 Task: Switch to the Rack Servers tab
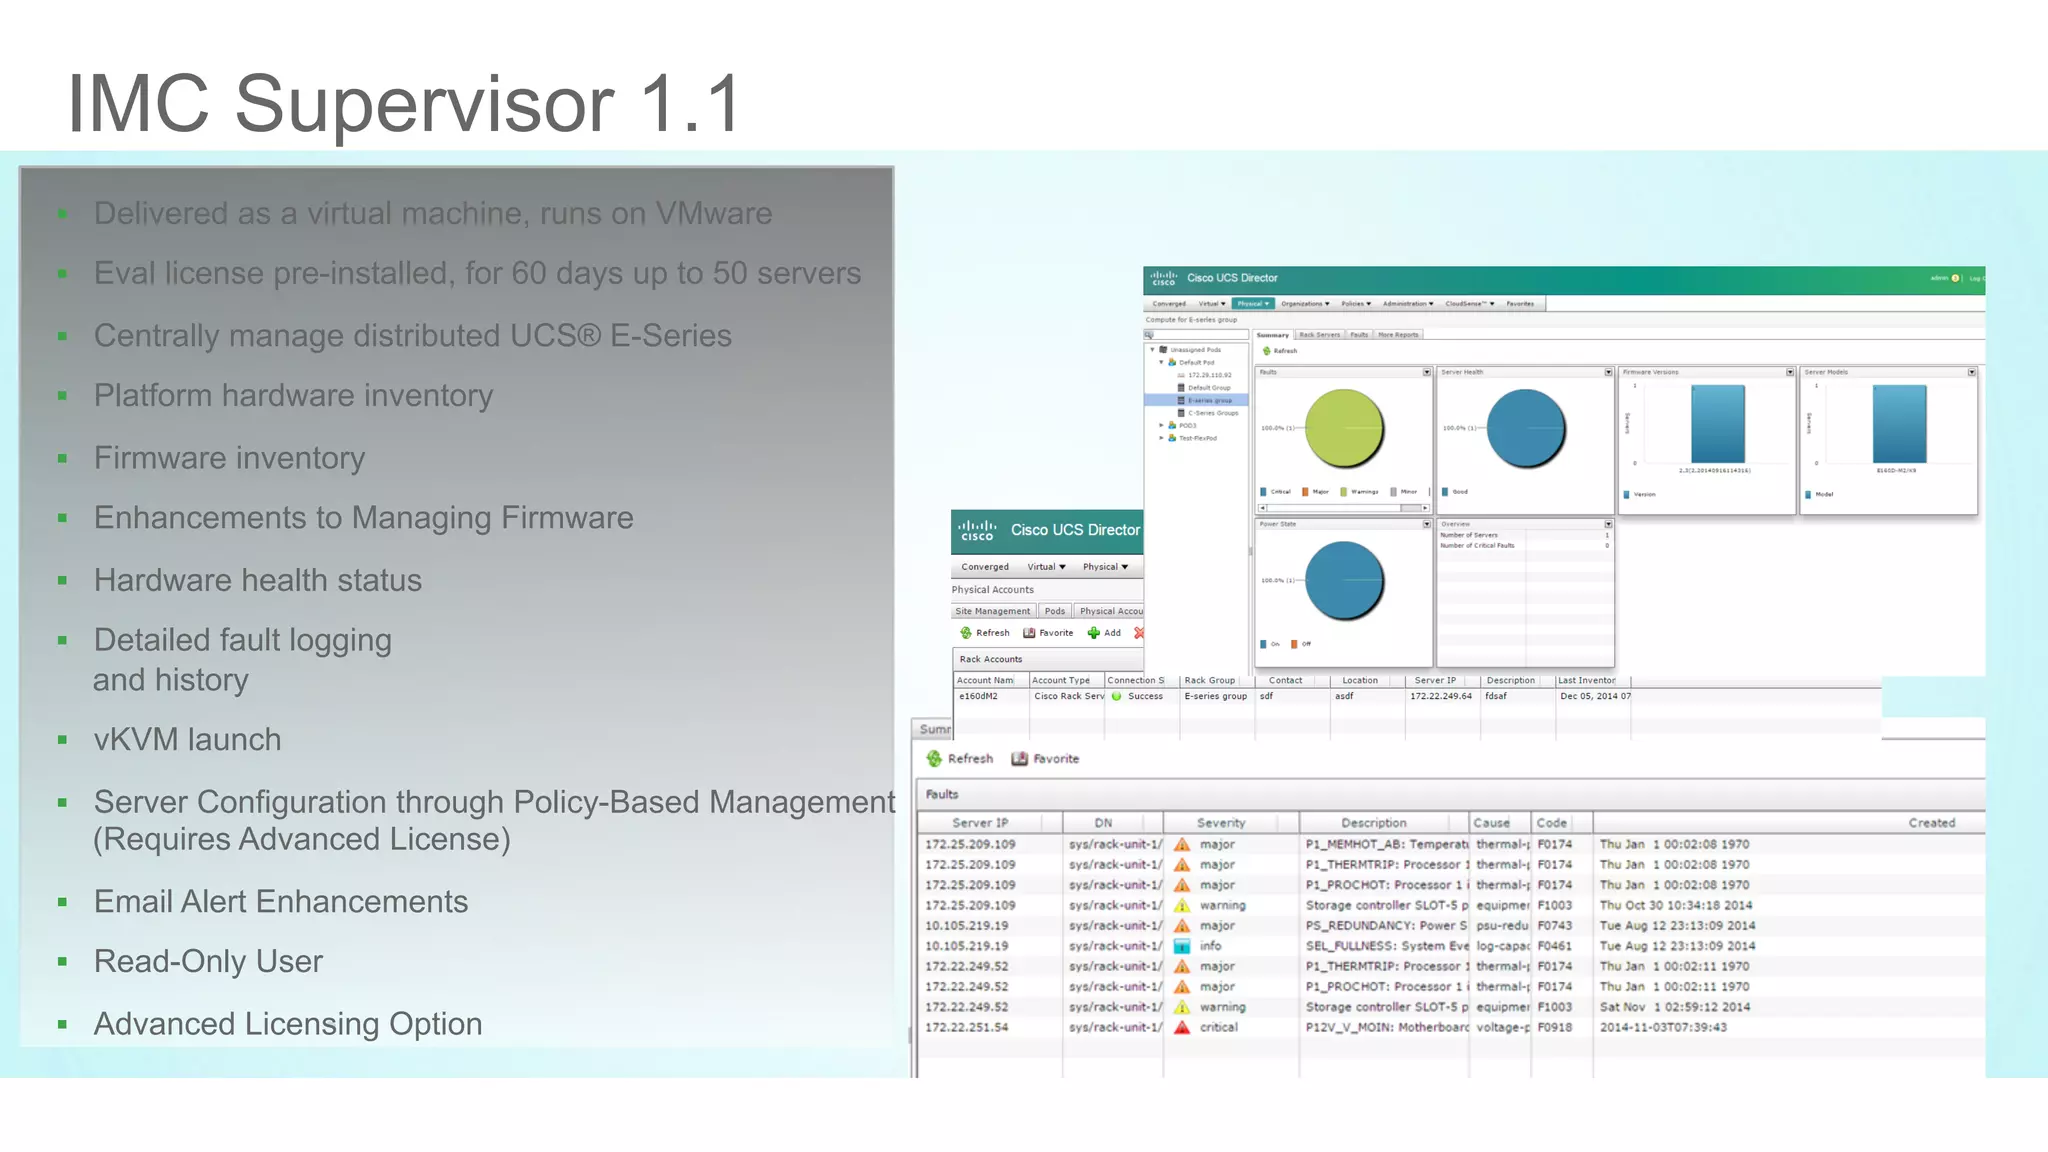coord(1320,335)
